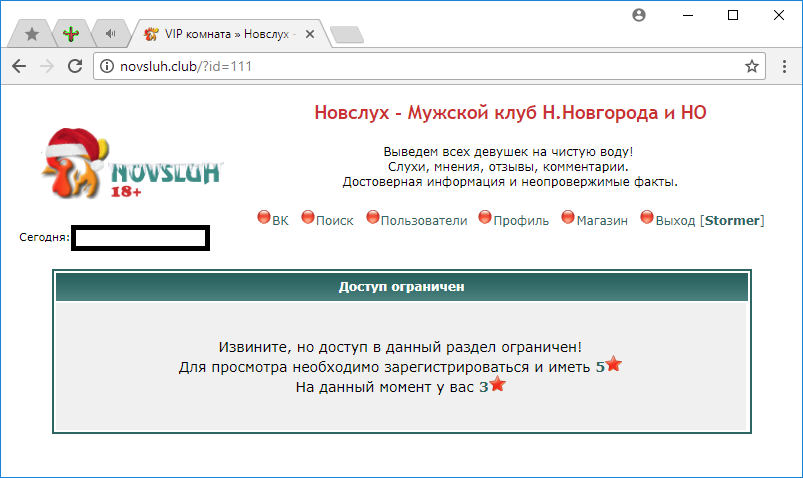This screenshot has width=803, height=478.
Task: Close the VIP комната tab
Action: pos(309,34)
